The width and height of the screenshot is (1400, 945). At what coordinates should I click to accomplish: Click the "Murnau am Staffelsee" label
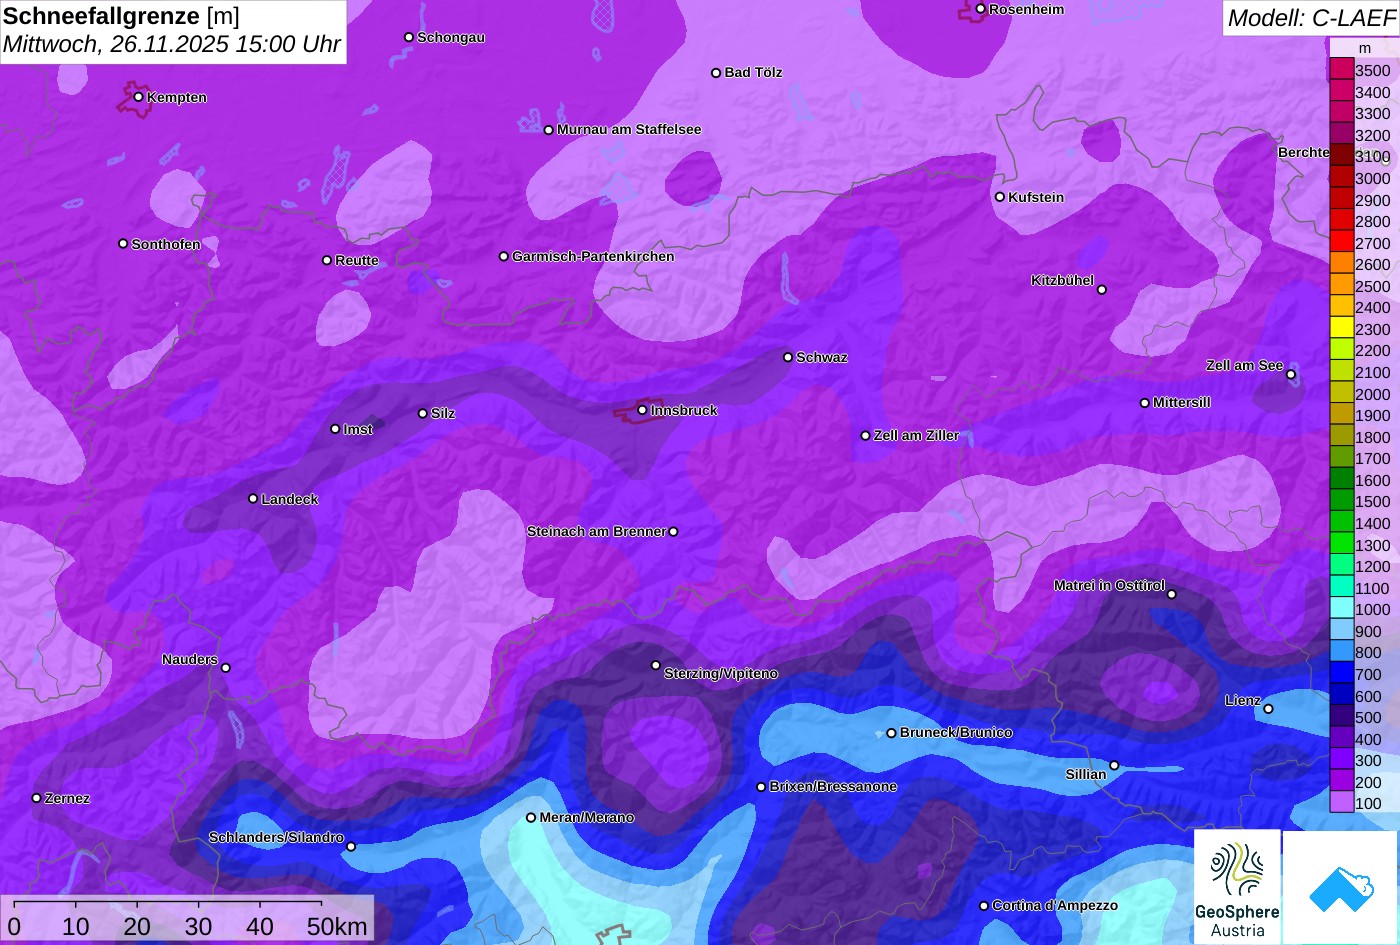[629, 130]
